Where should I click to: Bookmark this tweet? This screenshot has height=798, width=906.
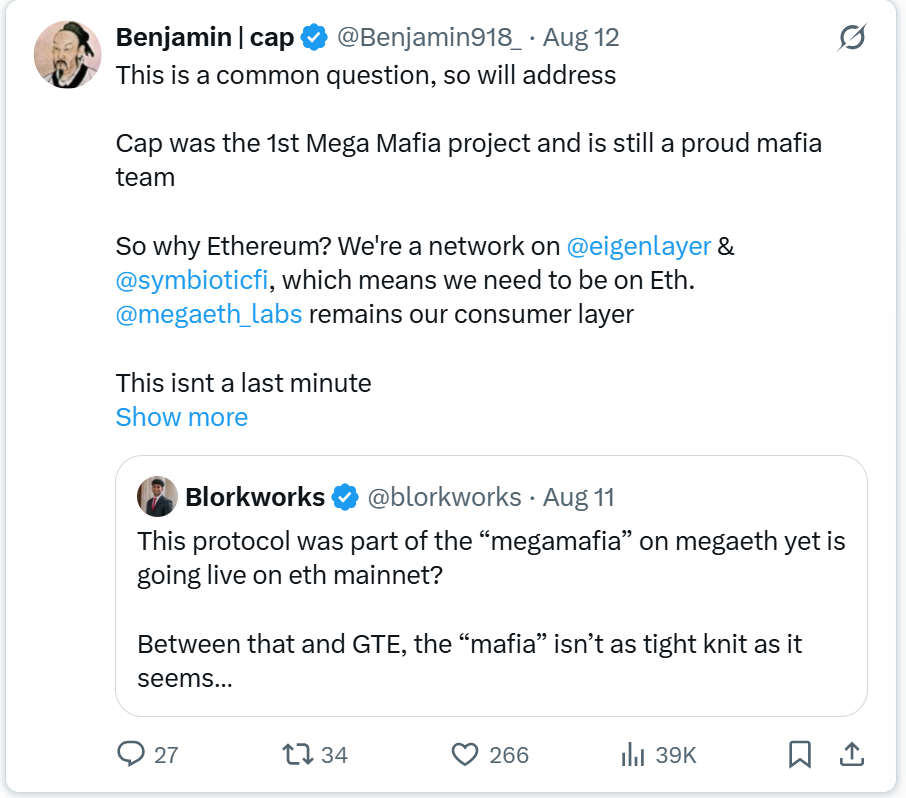[x=799, y=755]
